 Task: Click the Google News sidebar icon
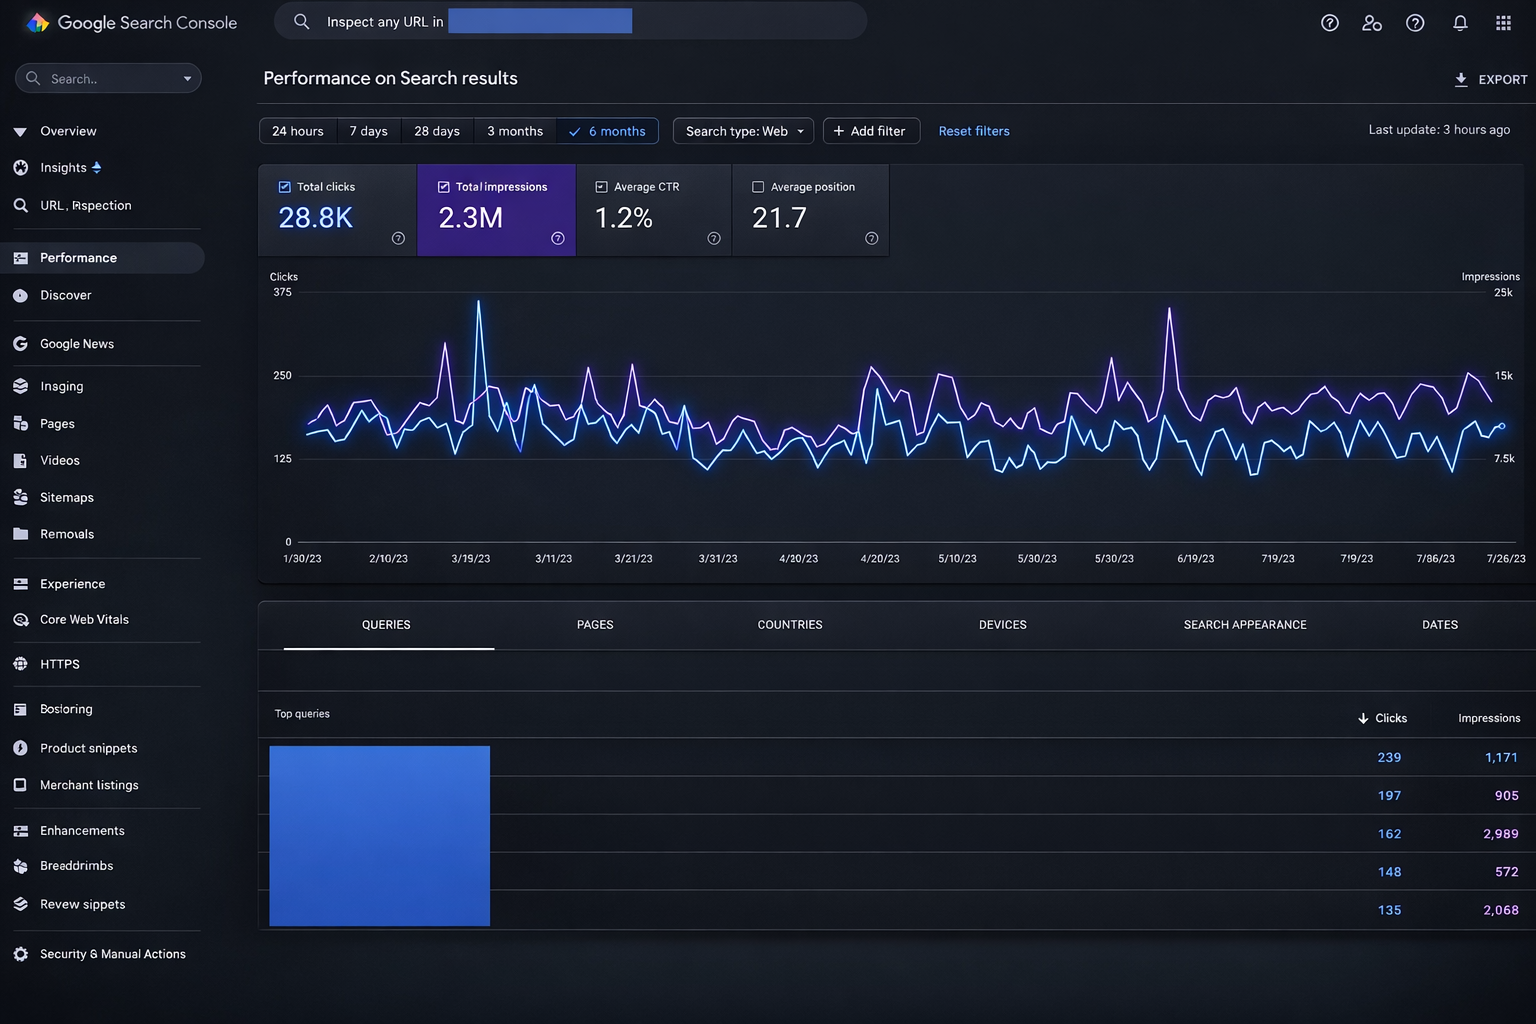20,344
